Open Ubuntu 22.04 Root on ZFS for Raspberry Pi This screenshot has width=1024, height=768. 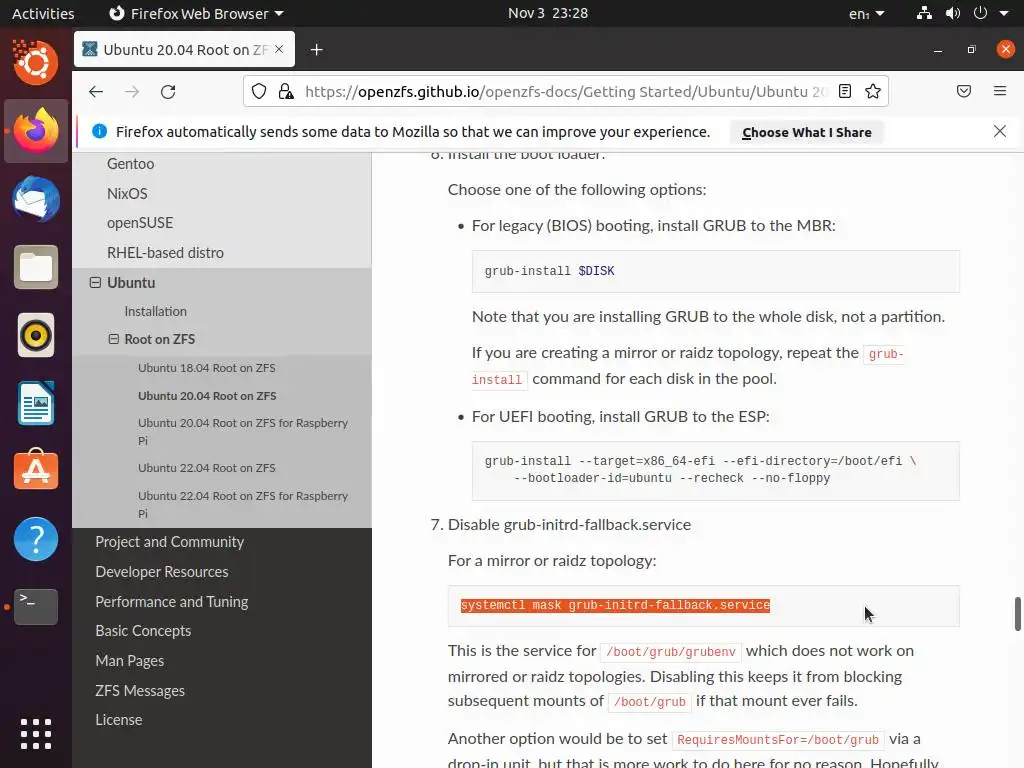click(243, 504)
